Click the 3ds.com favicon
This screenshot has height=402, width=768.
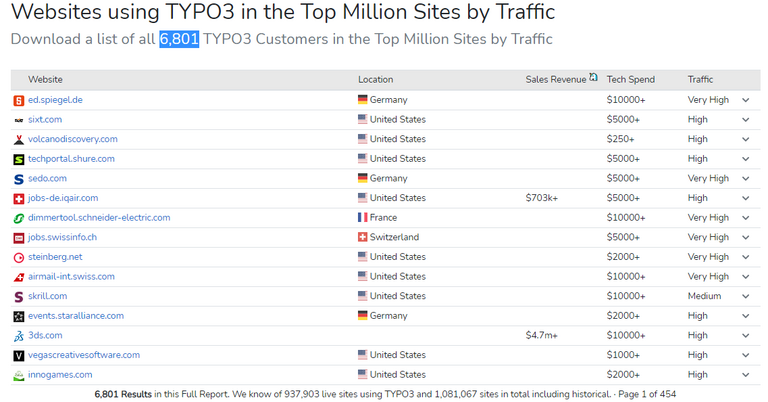point(19,336)
